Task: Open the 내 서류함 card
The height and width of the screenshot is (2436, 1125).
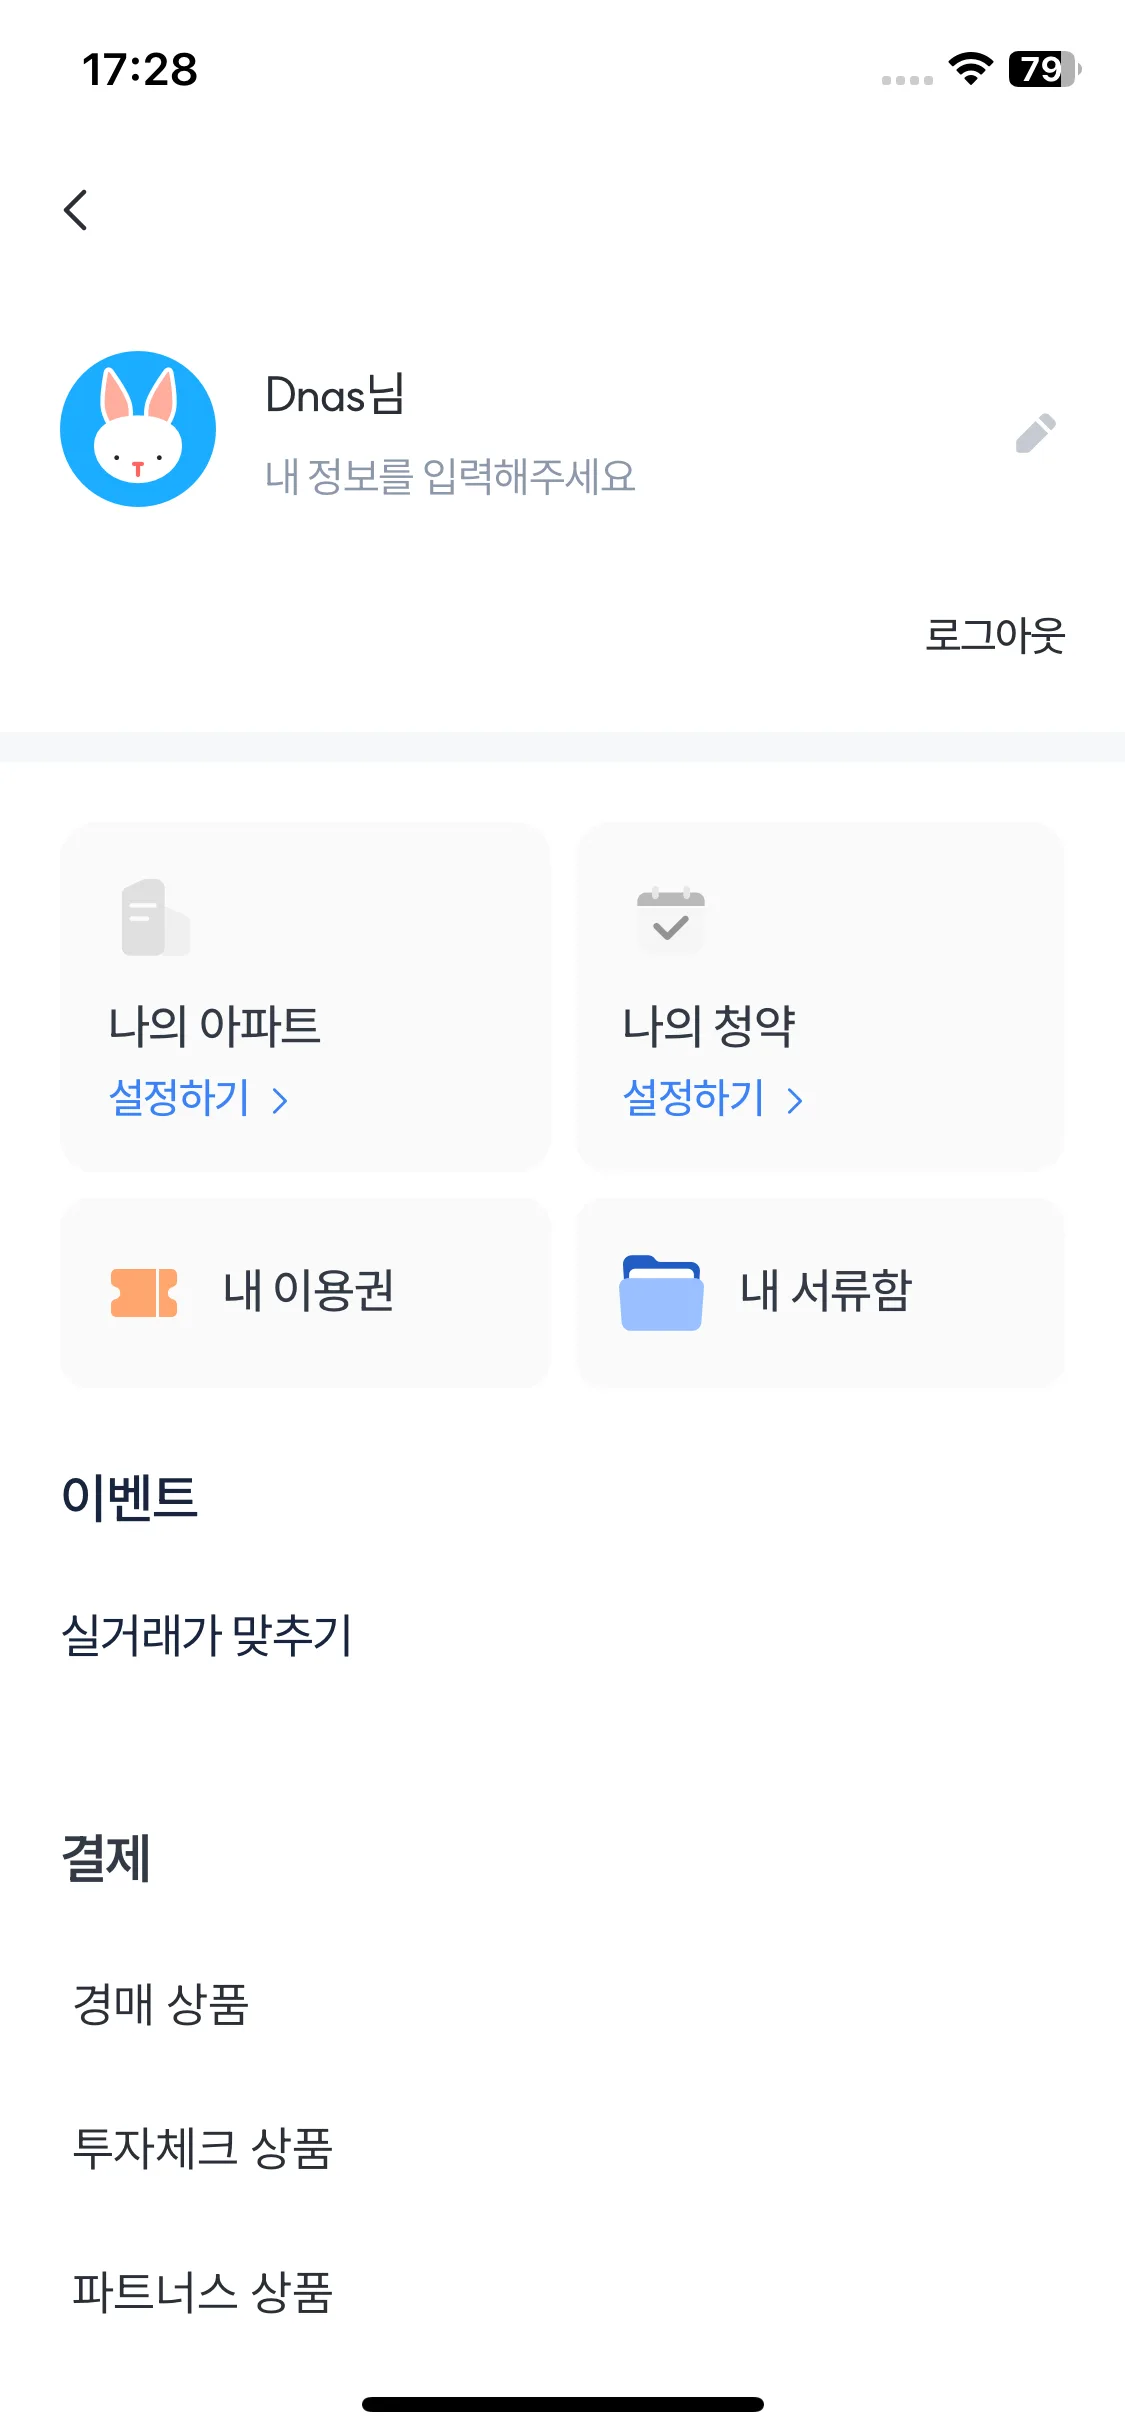Action: (820, 1292)
